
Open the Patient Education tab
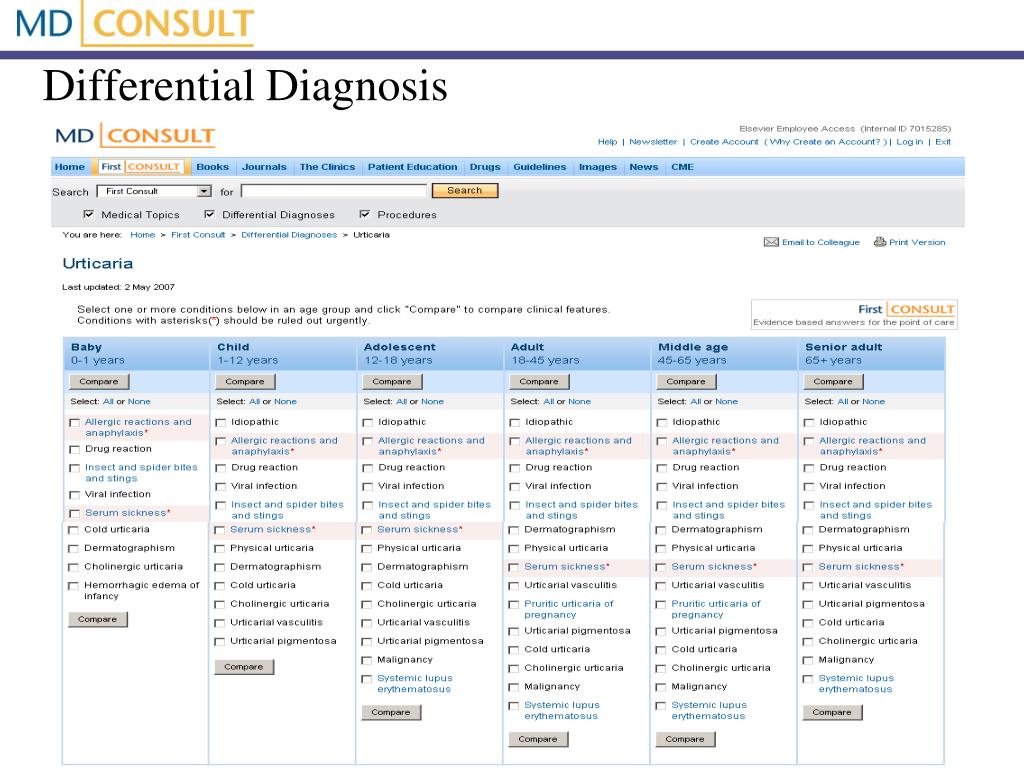click(x=413, y=167)
